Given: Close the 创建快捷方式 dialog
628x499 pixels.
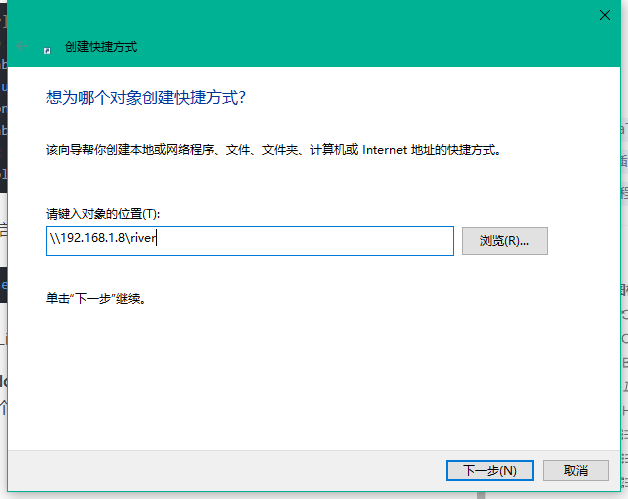Looking at the screenshot, I should tap(605, 15).
